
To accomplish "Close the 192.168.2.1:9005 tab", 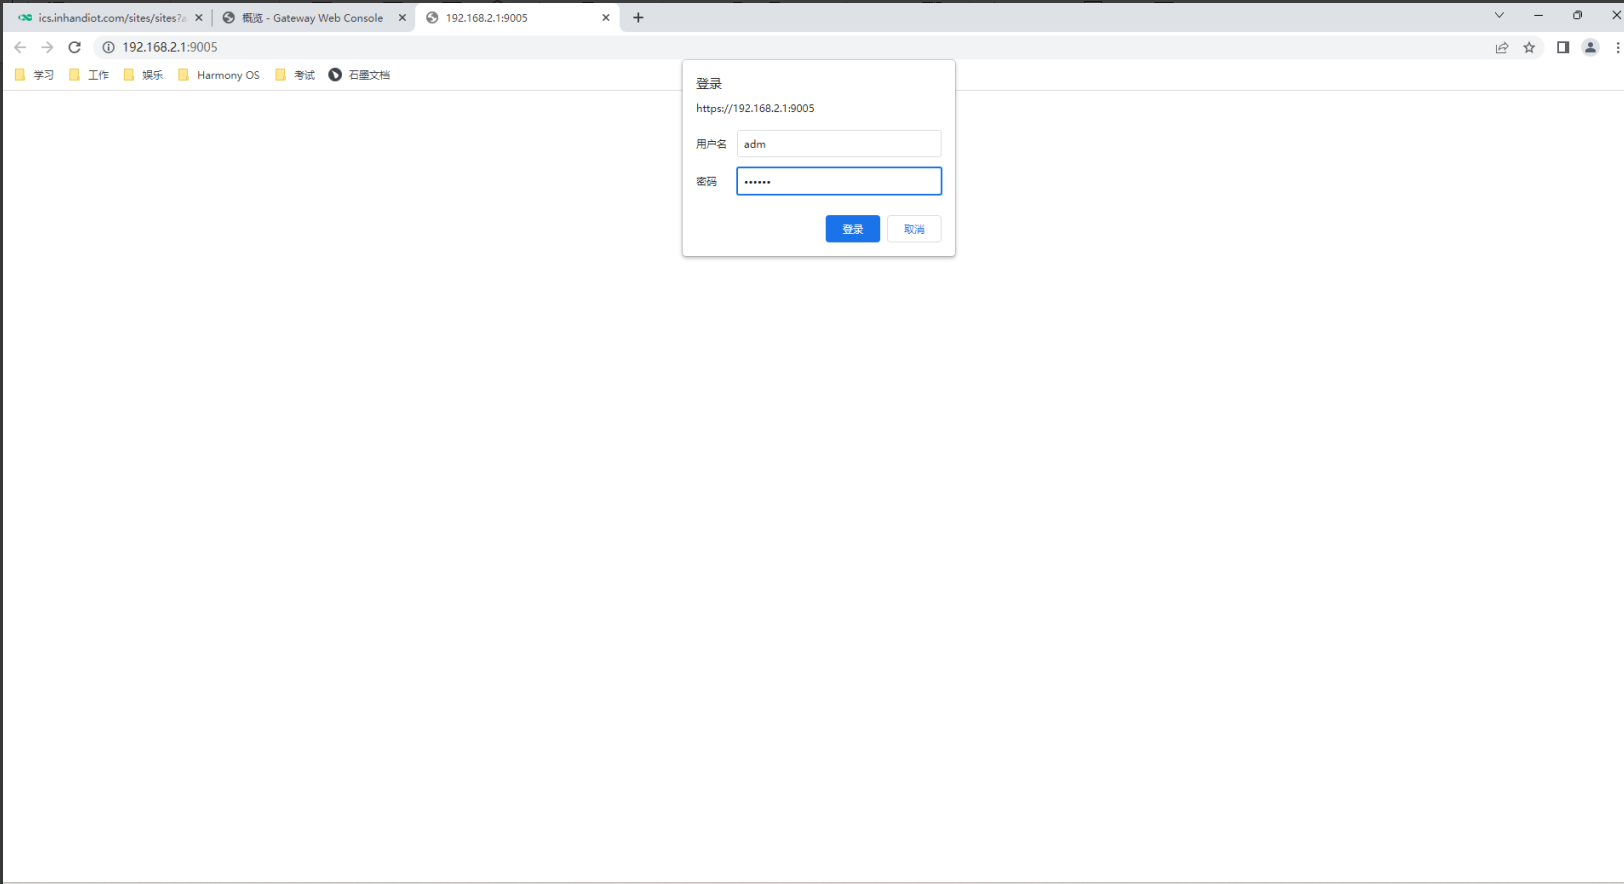I will [606, 18].
